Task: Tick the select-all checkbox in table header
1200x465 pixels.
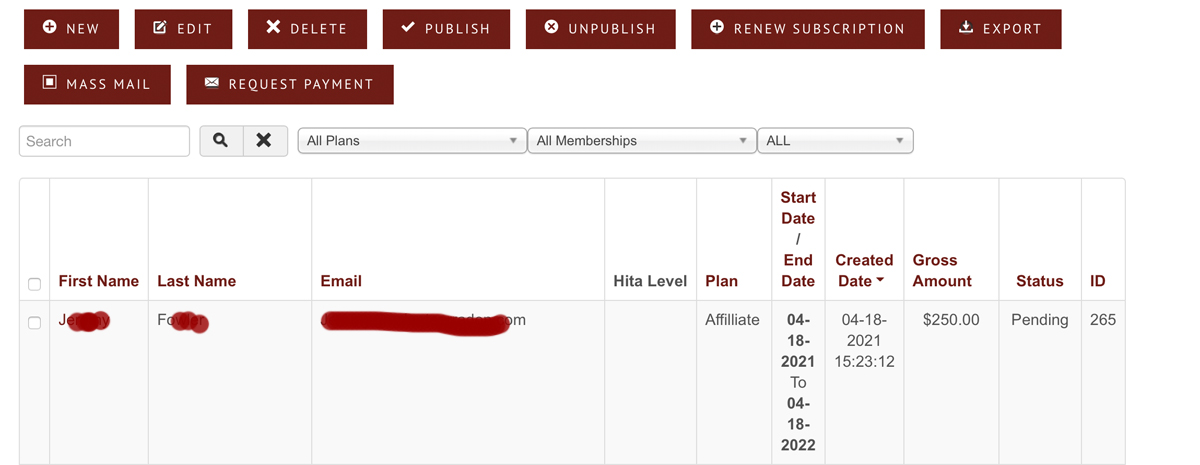Action: (x=34, y=284)
